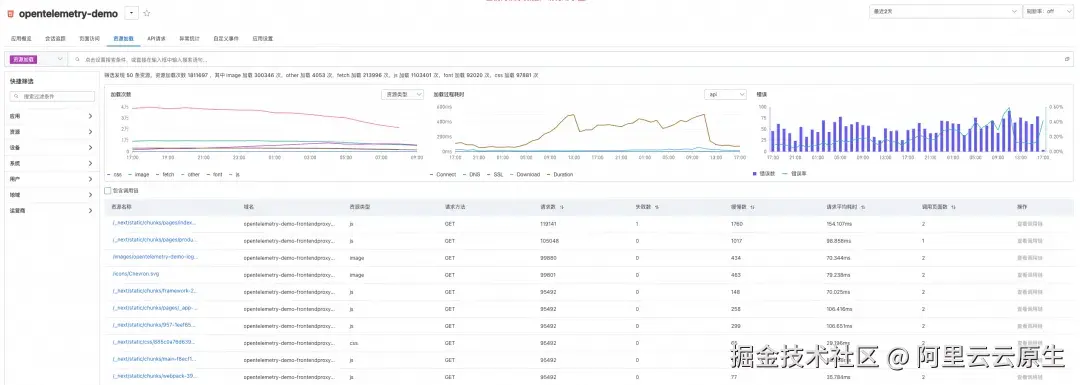
Task: Select the active 资源加载 tab
Action: click(124, 39)
